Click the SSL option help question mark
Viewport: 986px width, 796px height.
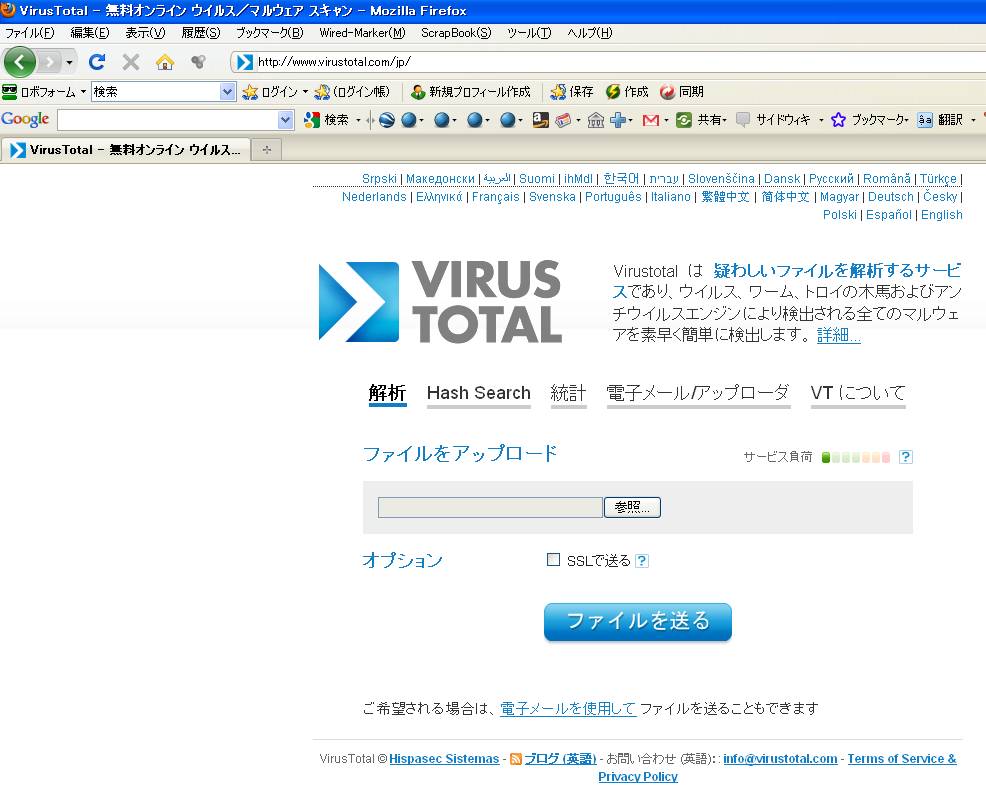tap(641, 560)
